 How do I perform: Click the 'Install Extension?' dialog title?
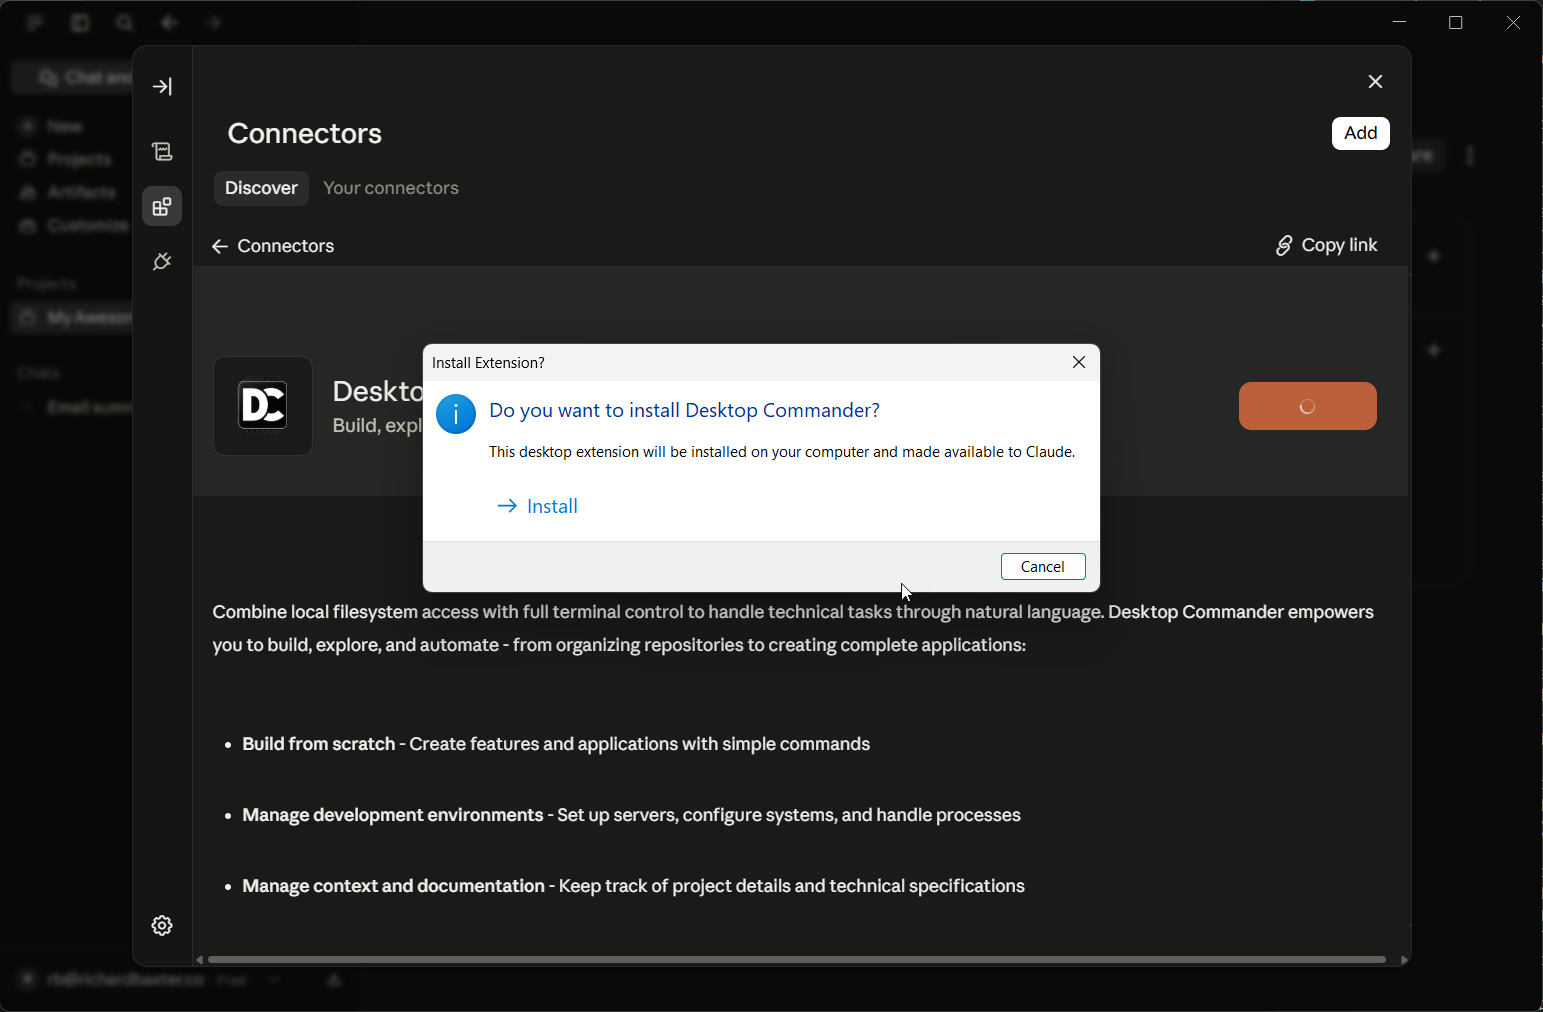tap(488, 363)
